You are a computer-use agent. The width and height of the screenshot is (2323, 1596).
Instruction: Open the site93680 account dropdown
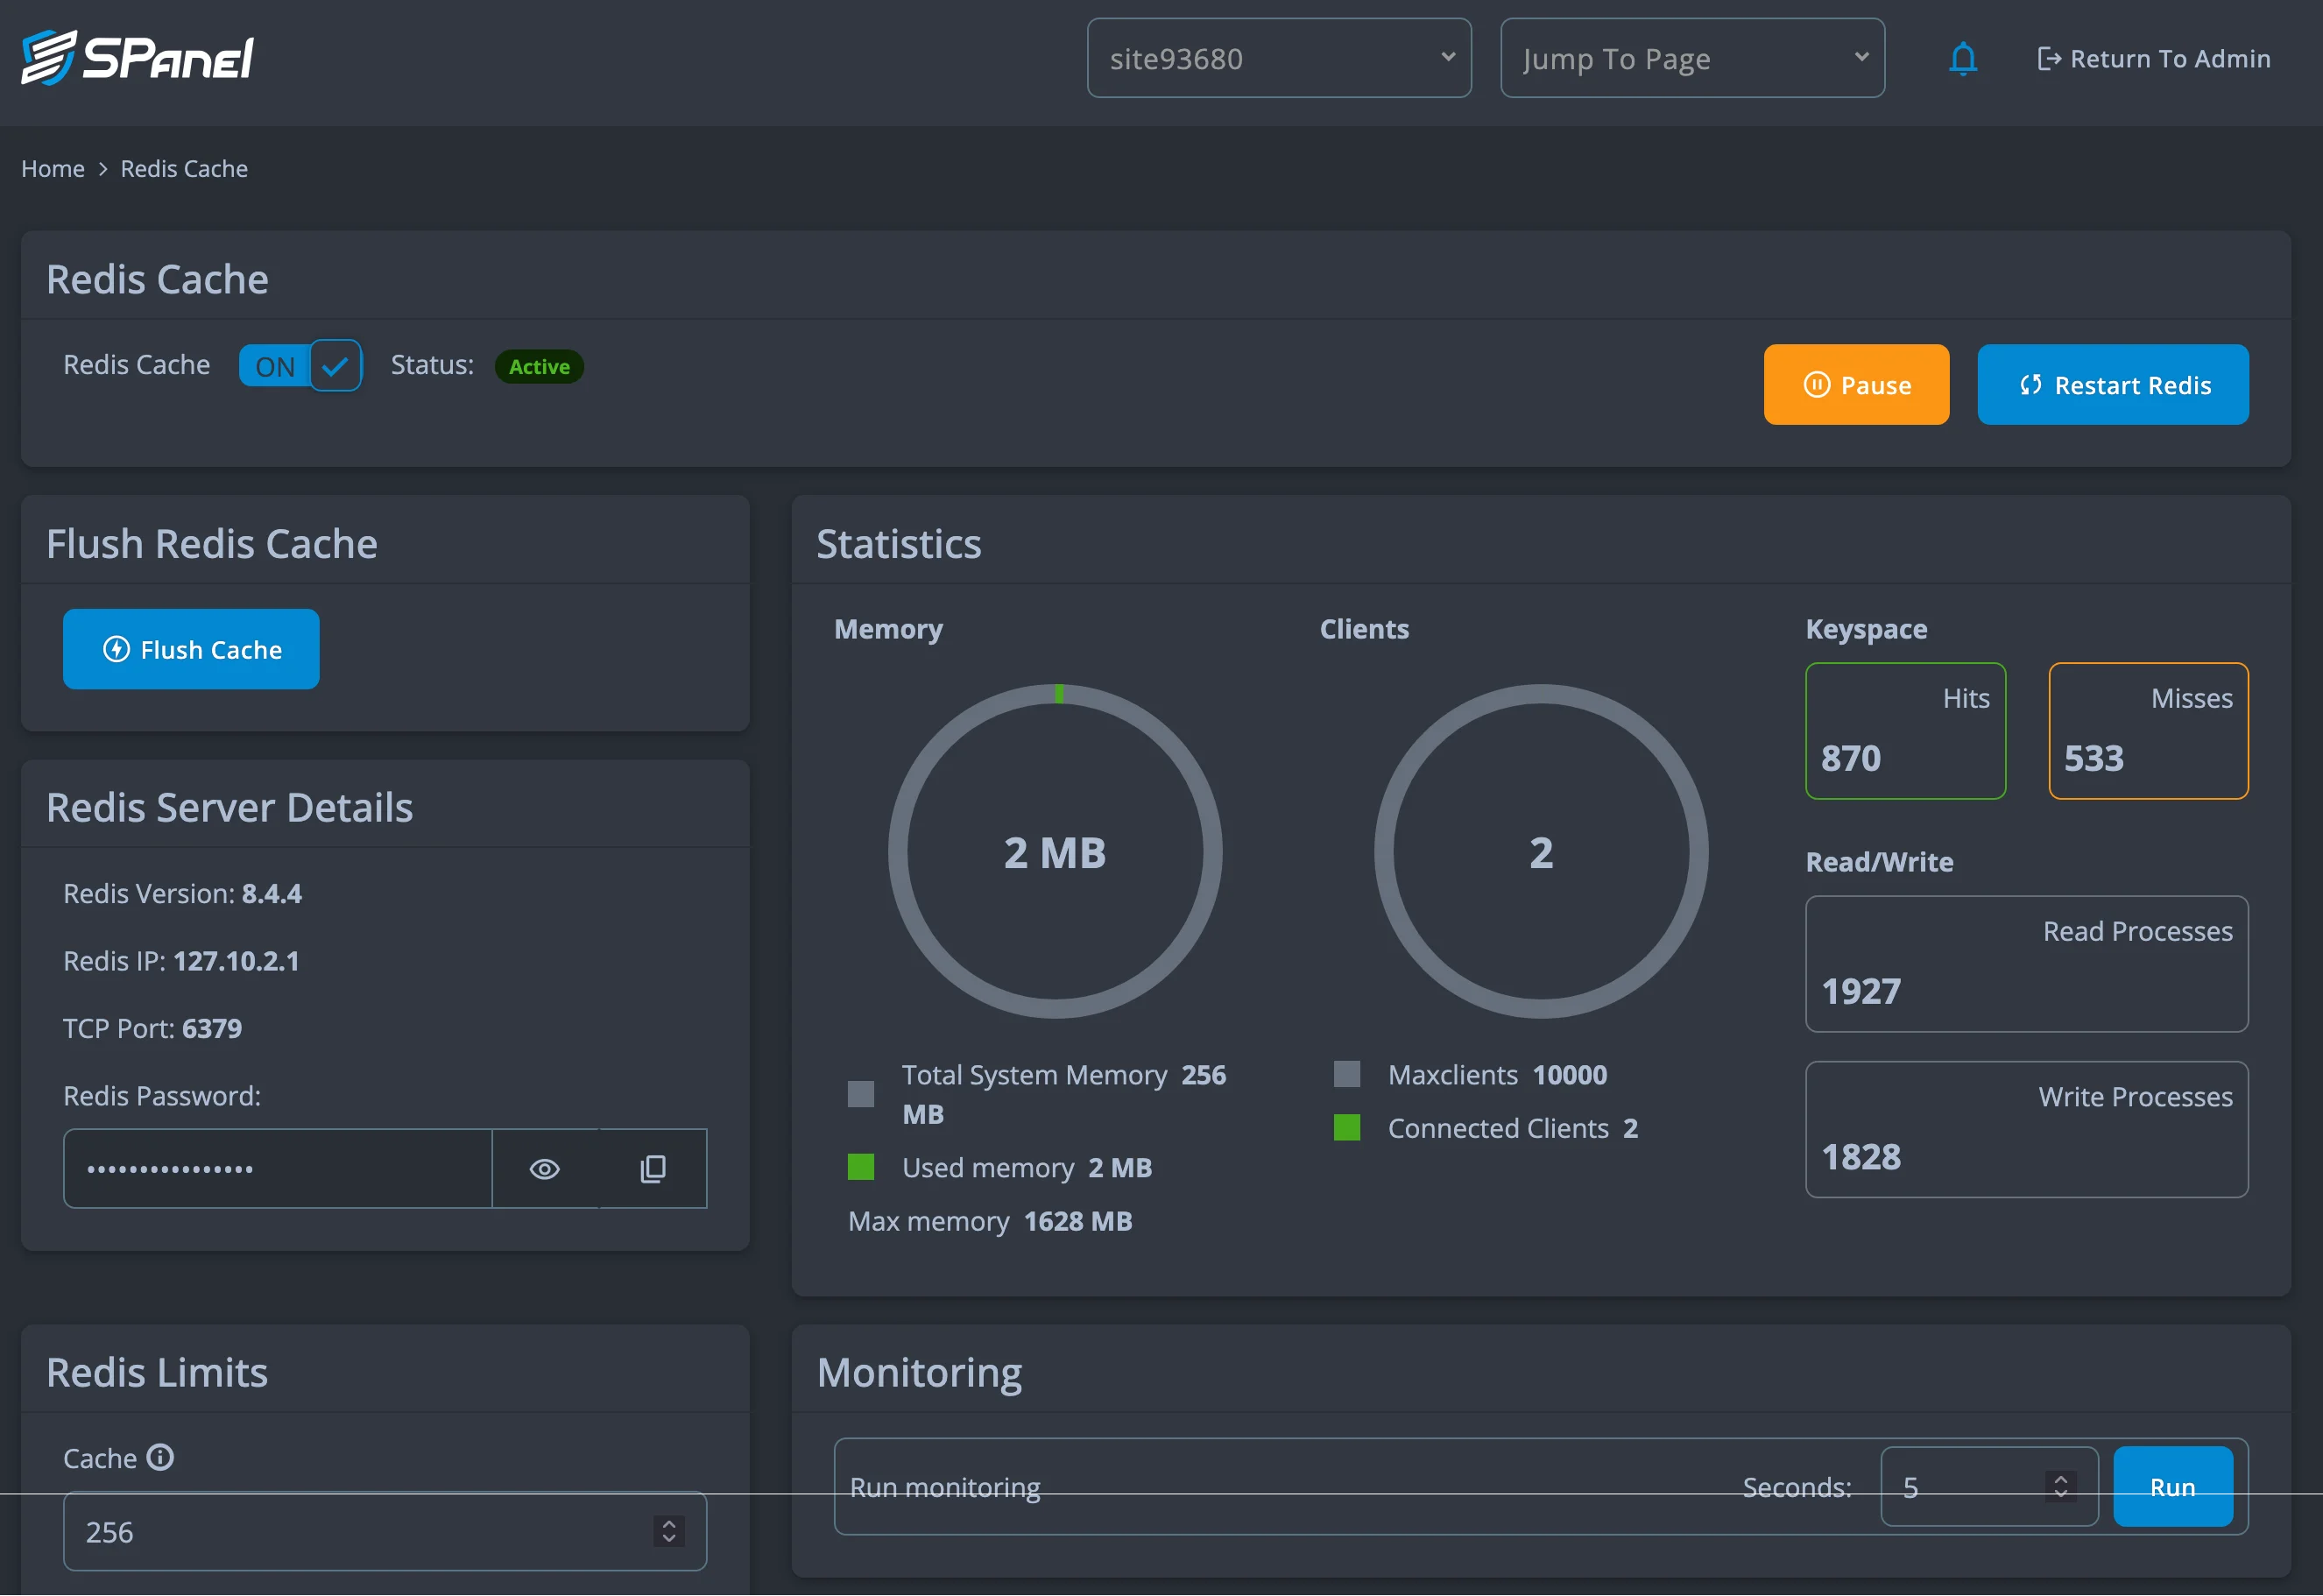click(x=1279, y=58)
